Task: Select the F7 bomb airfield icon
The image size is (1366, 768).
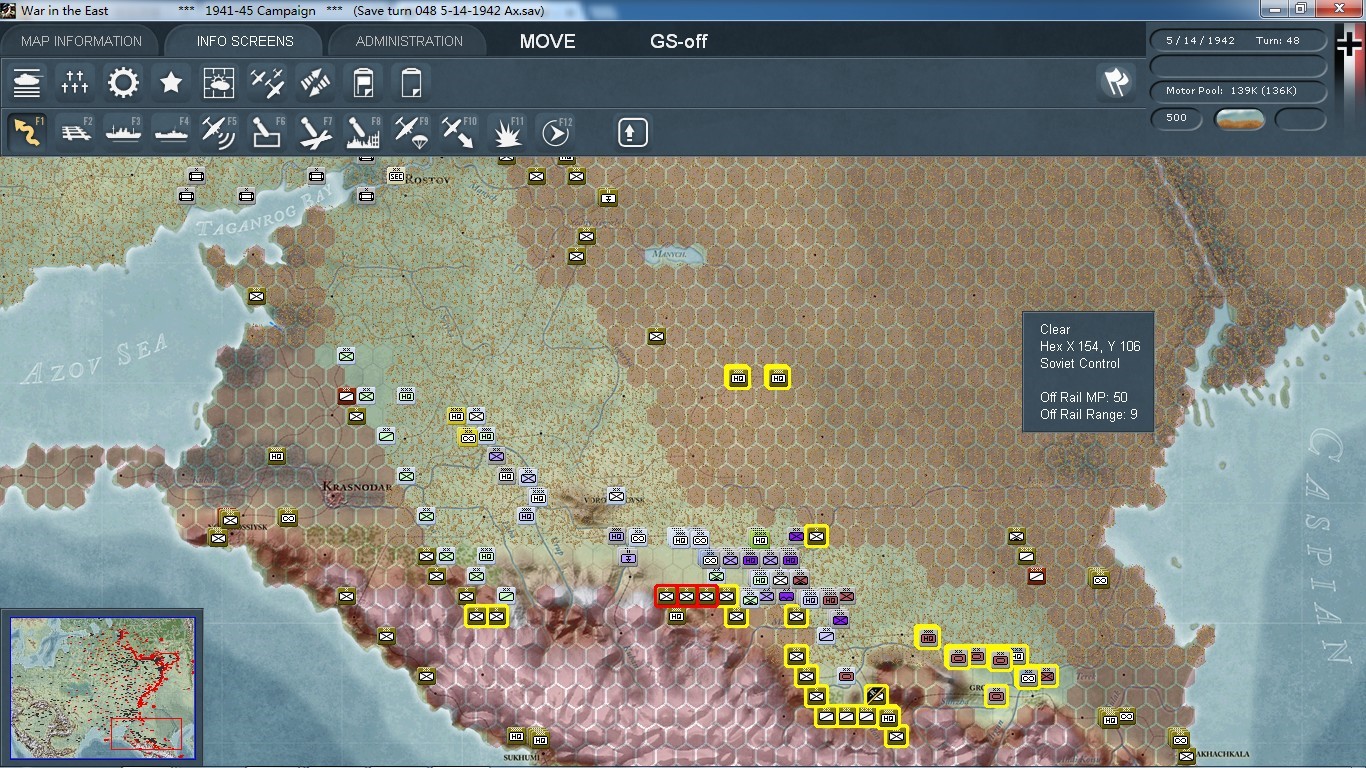Action: point(315,131)
